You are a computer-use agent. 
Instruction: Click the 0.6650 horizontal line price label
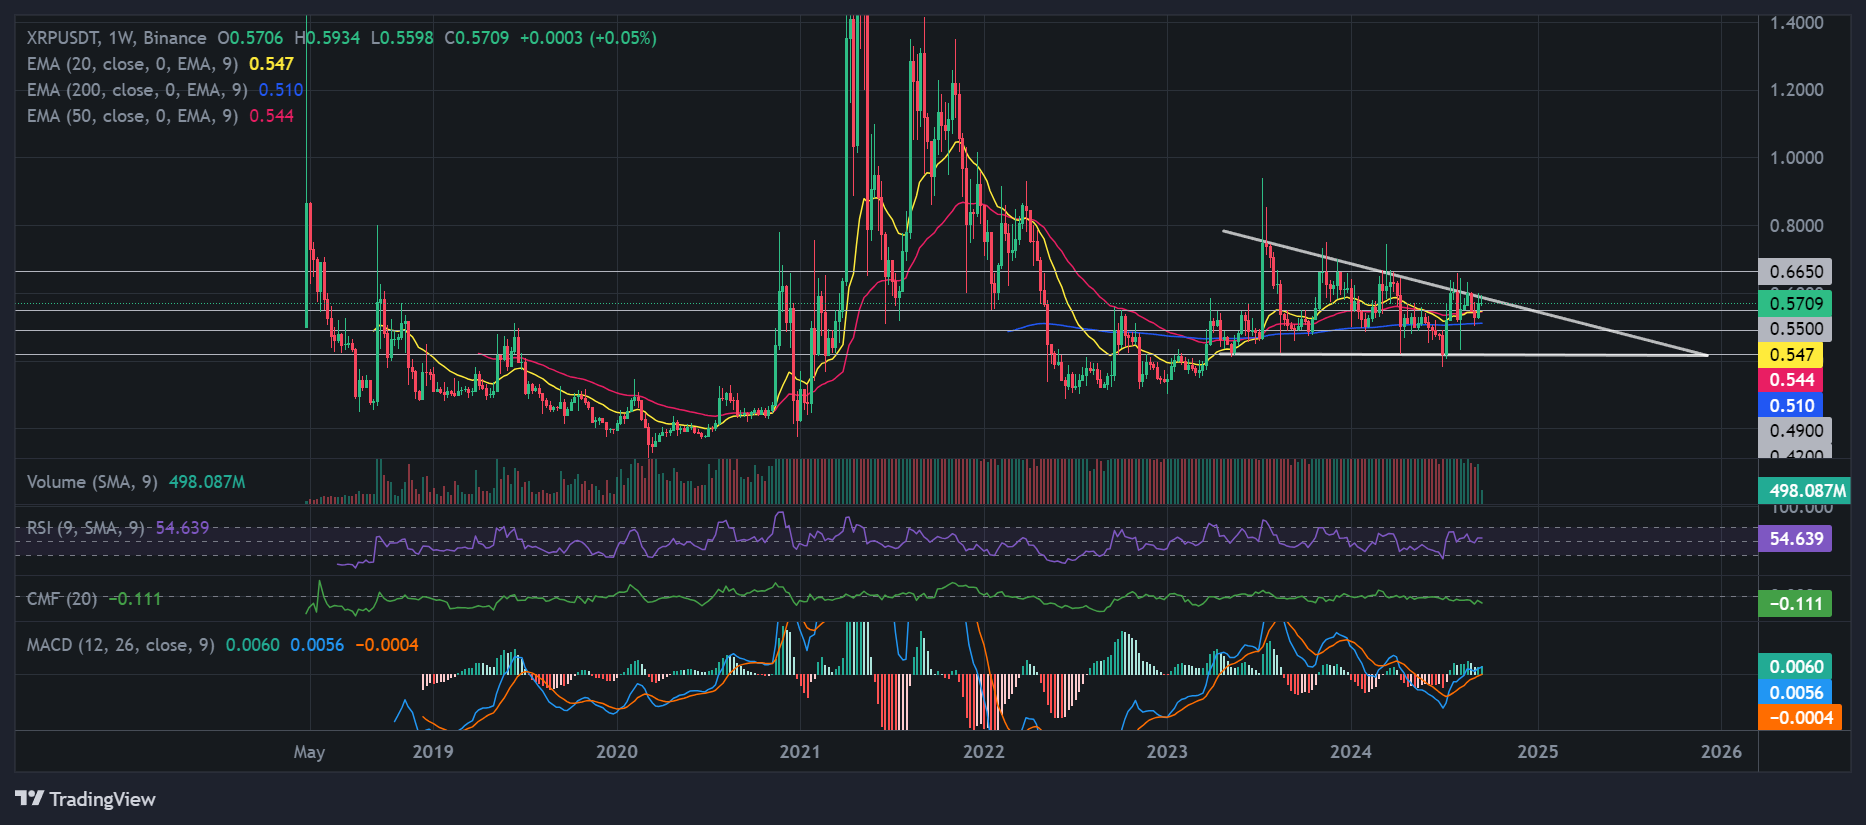tap(1797, 272)
